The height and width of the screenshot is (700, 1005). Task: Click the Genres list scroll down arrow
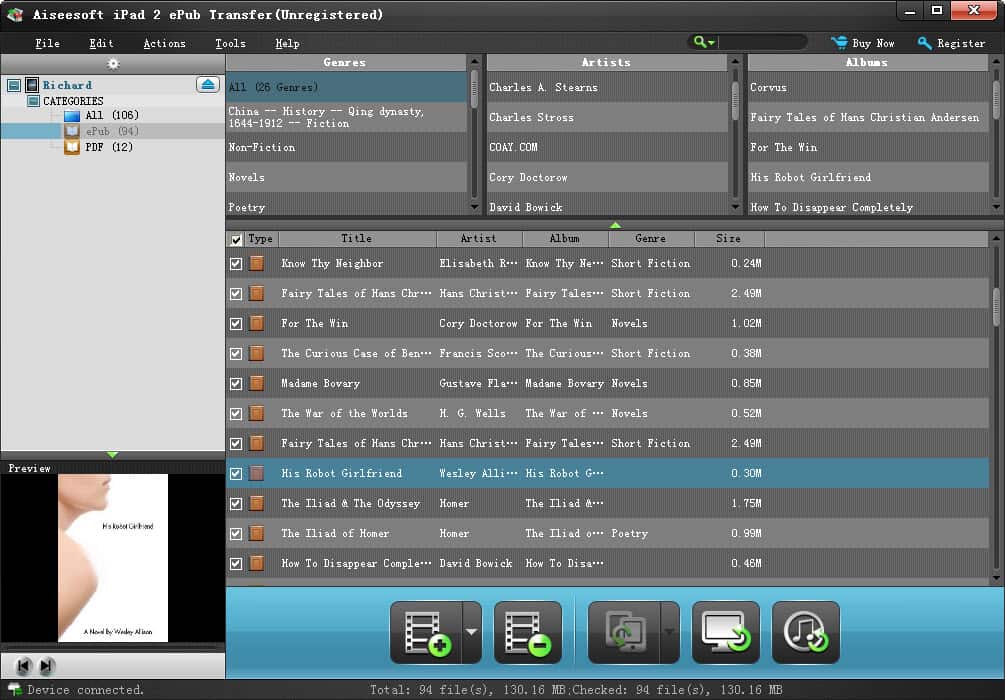(x=474, y=207)
